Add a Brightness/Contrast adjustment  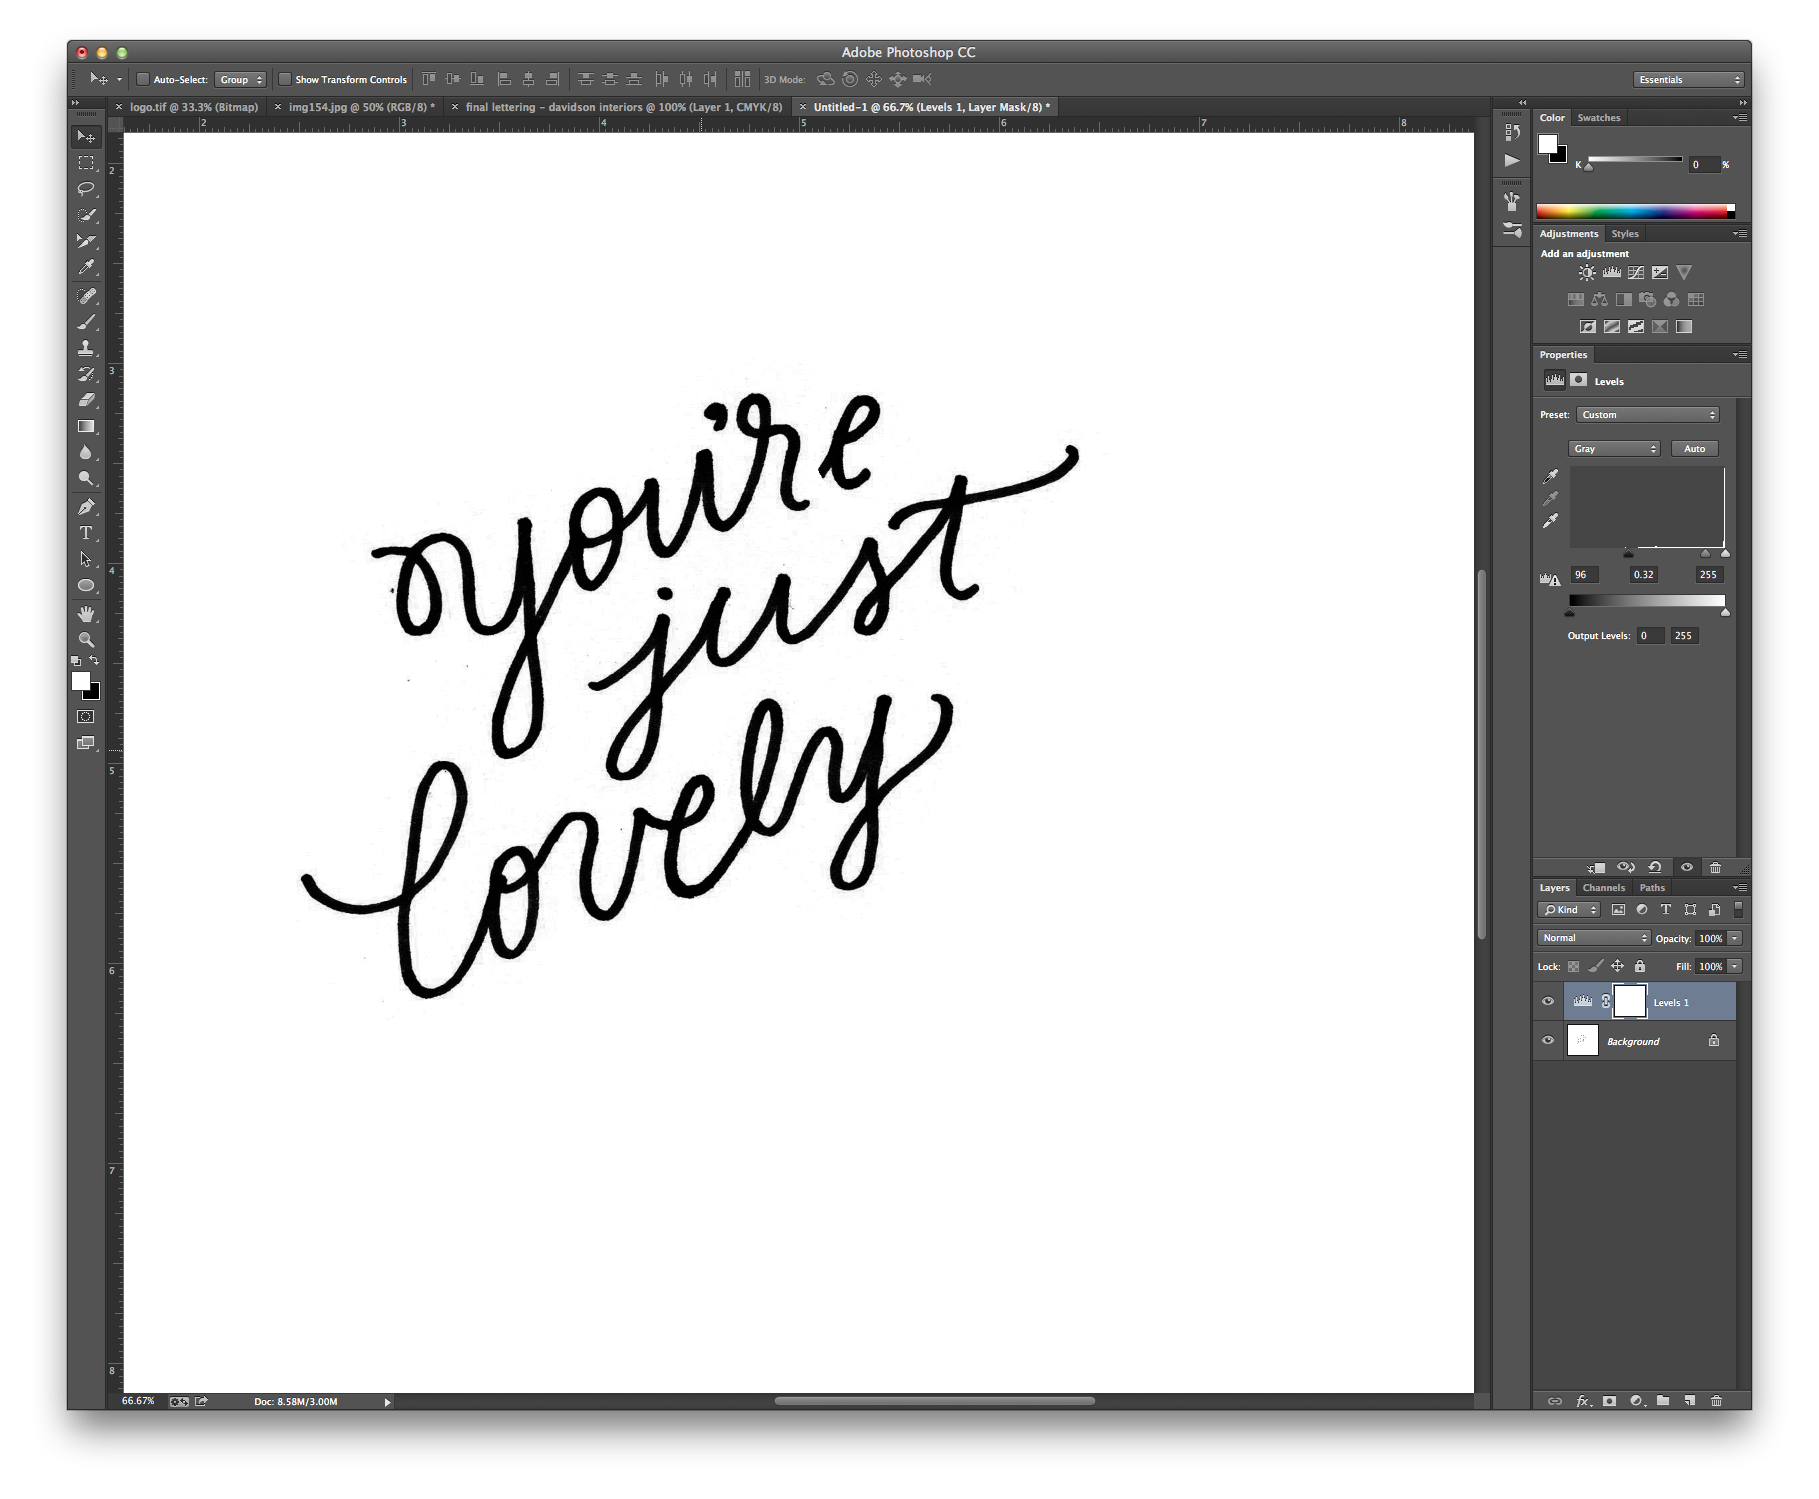coord(1587,272)
